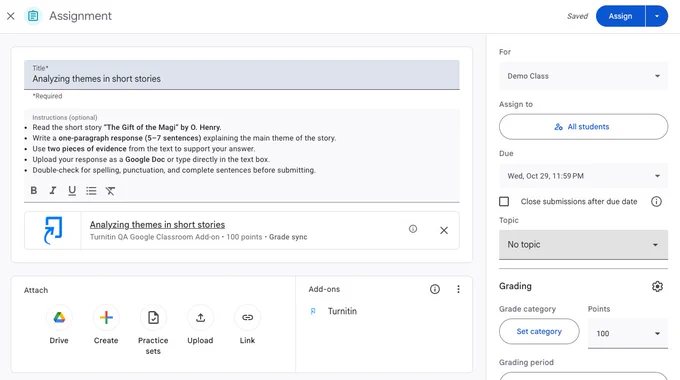This screenshot has height=380, width=680.
Task: Apply italic formatting to instructions
Action: [x=53, y=190]
